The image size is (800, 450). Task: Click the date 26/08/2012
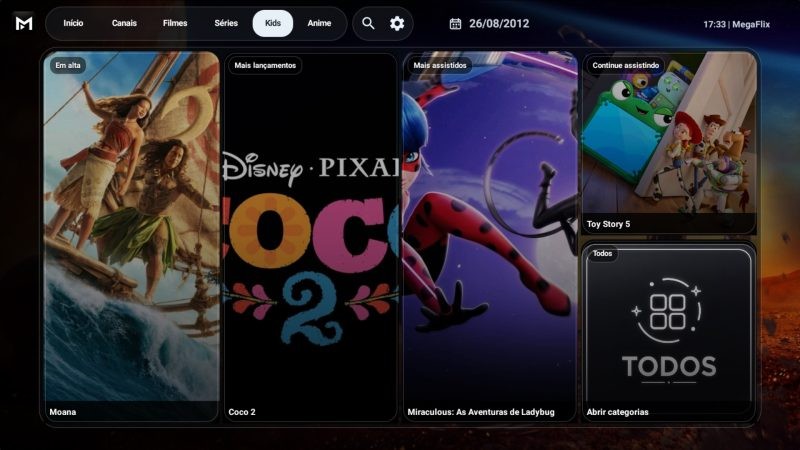click(499, 23)
